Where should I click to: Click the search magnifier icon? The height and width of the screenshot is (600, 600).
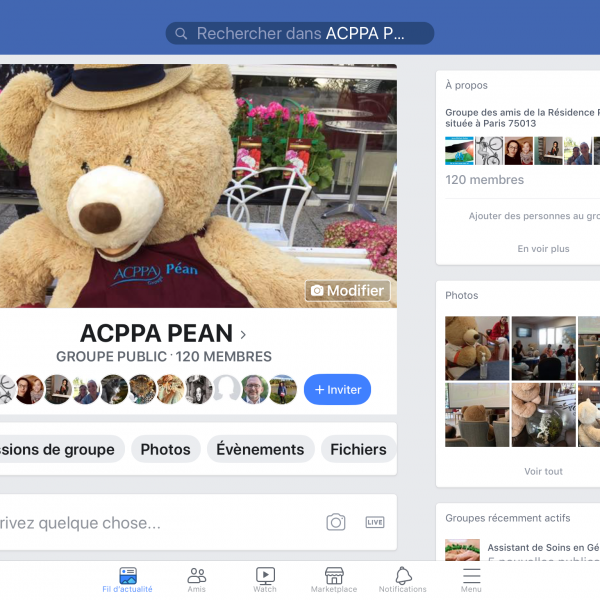click(181, 34)
